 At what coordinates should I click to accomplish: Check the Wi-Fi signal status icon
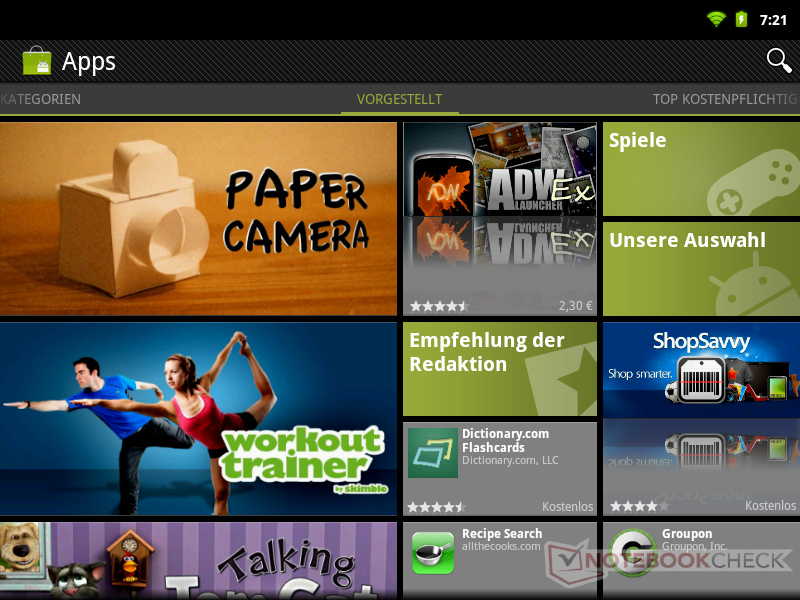click(x=716, y=19)
